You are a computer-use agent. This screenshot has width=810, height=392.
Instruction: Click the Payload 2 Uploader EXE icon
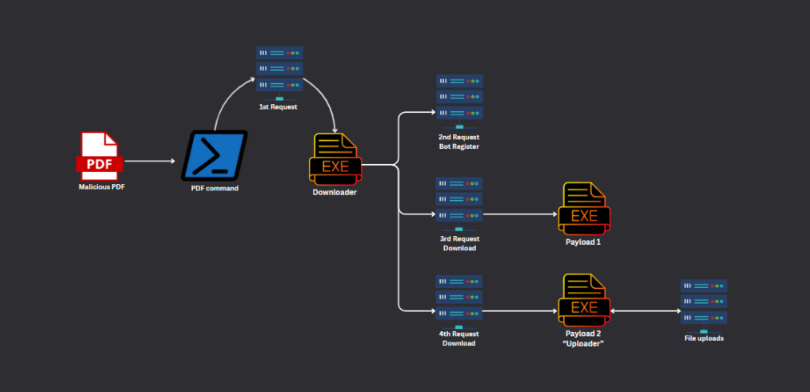point(584,301)
